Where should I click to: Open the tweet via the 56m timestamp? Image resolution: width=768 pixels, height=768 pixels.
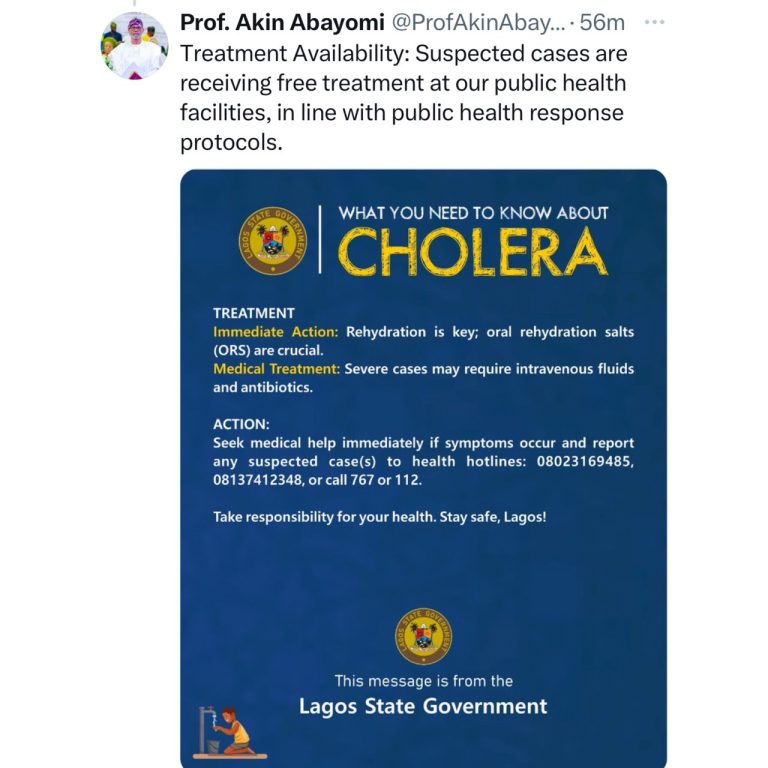603,22
